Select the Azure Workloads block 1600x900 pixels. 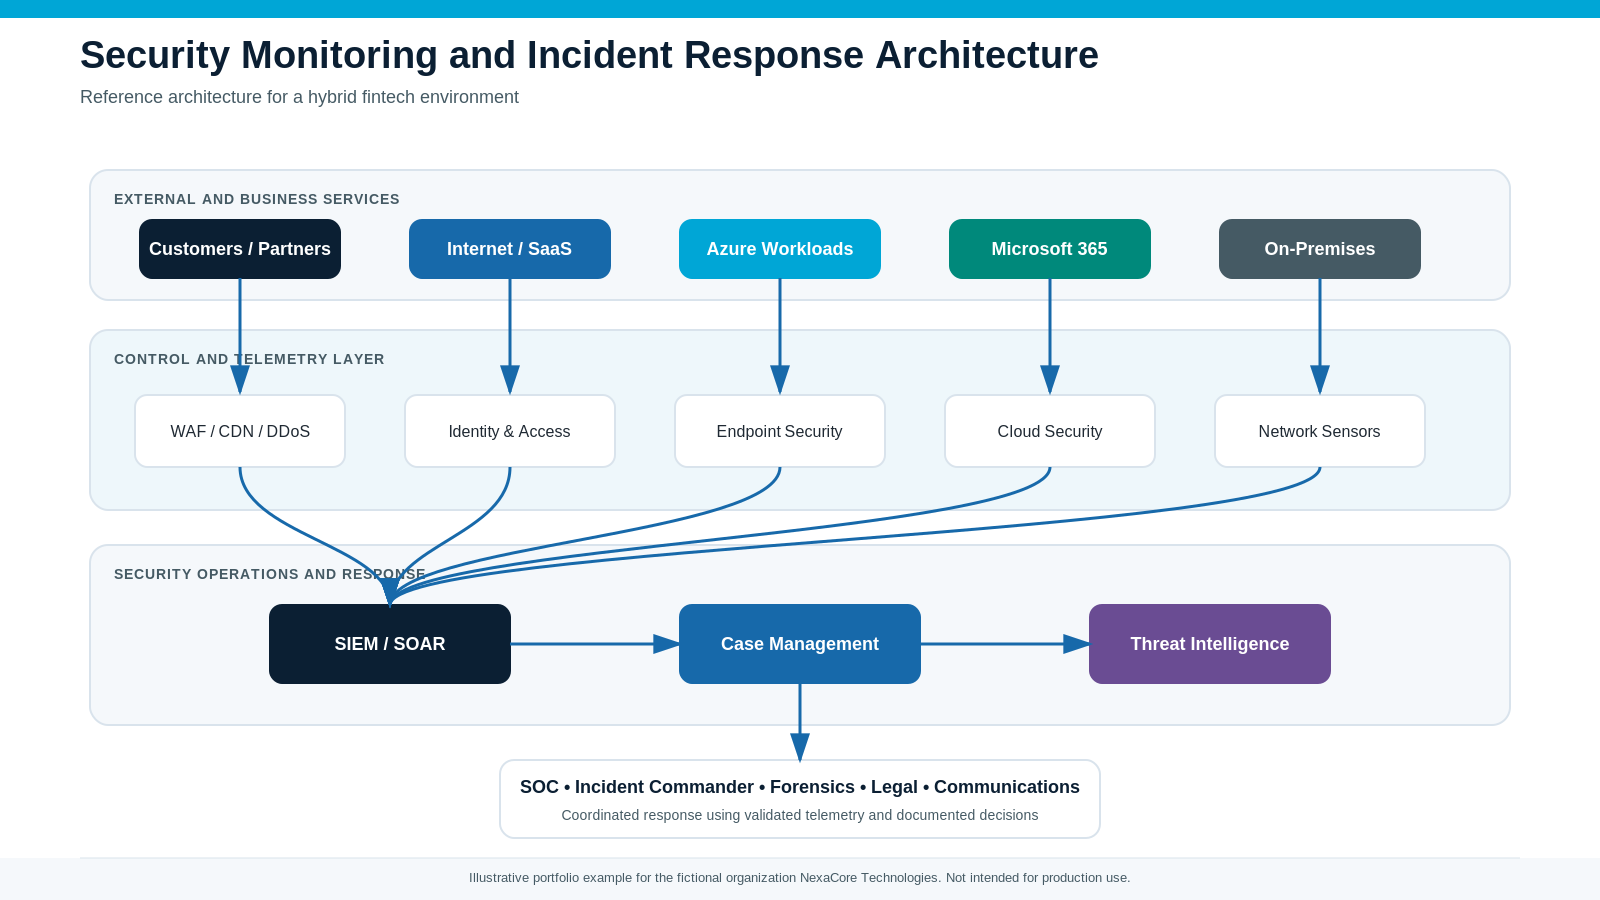click(780, 249)
